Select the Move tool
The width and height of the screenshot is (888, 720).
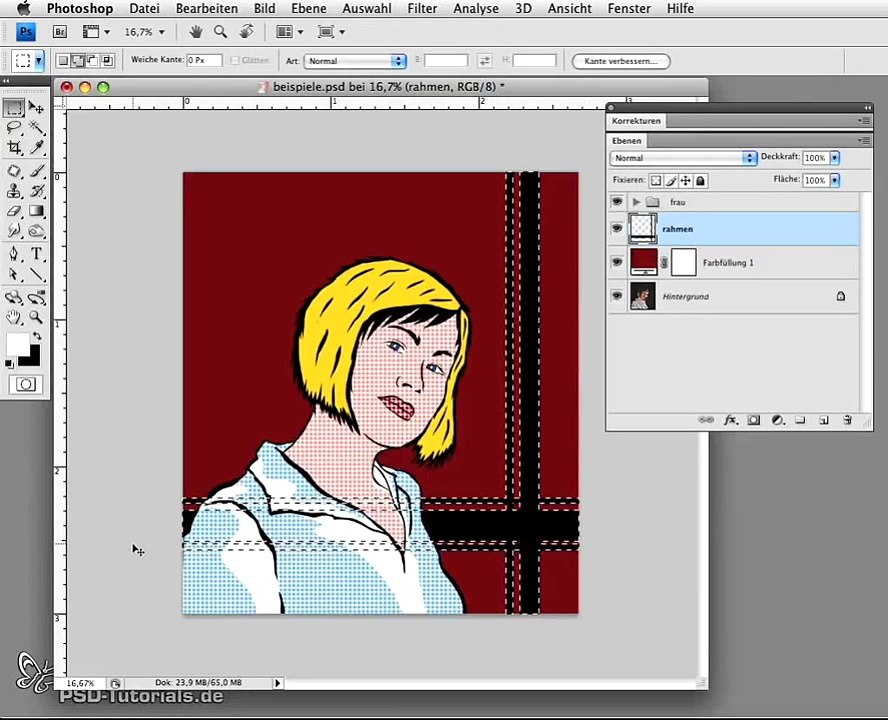click(36, 107)
